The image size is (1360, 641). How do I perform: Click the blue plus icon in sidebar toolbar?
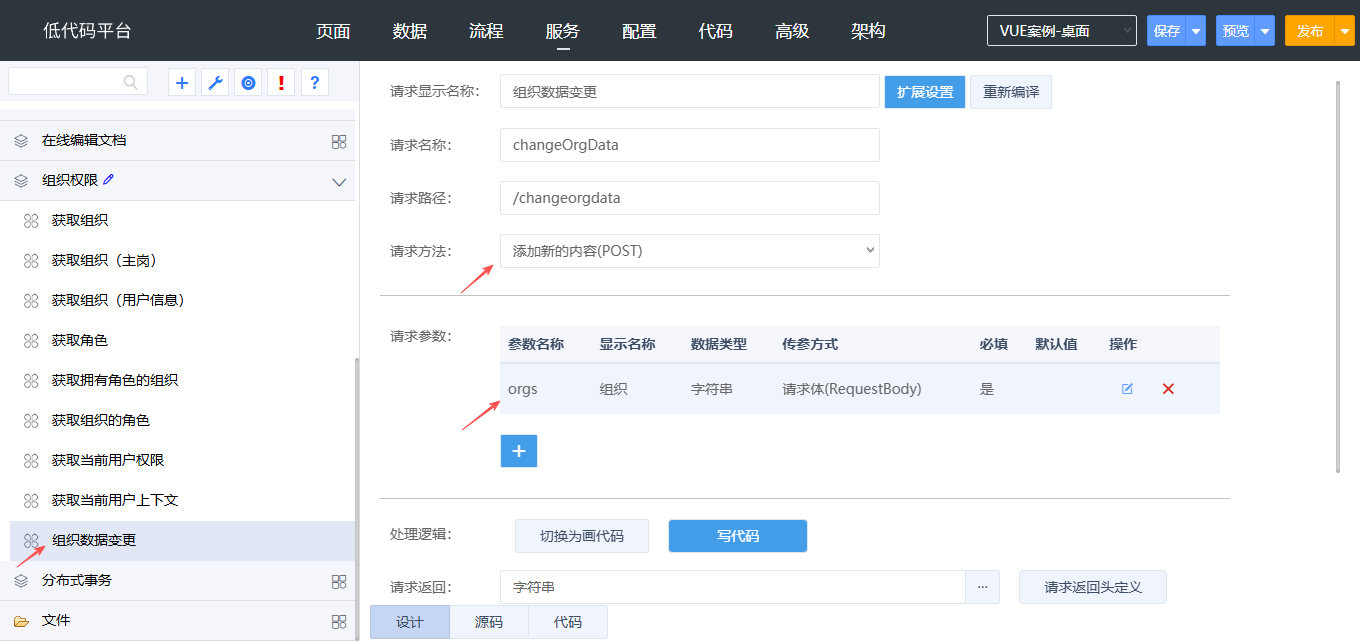tap(182, 83)
